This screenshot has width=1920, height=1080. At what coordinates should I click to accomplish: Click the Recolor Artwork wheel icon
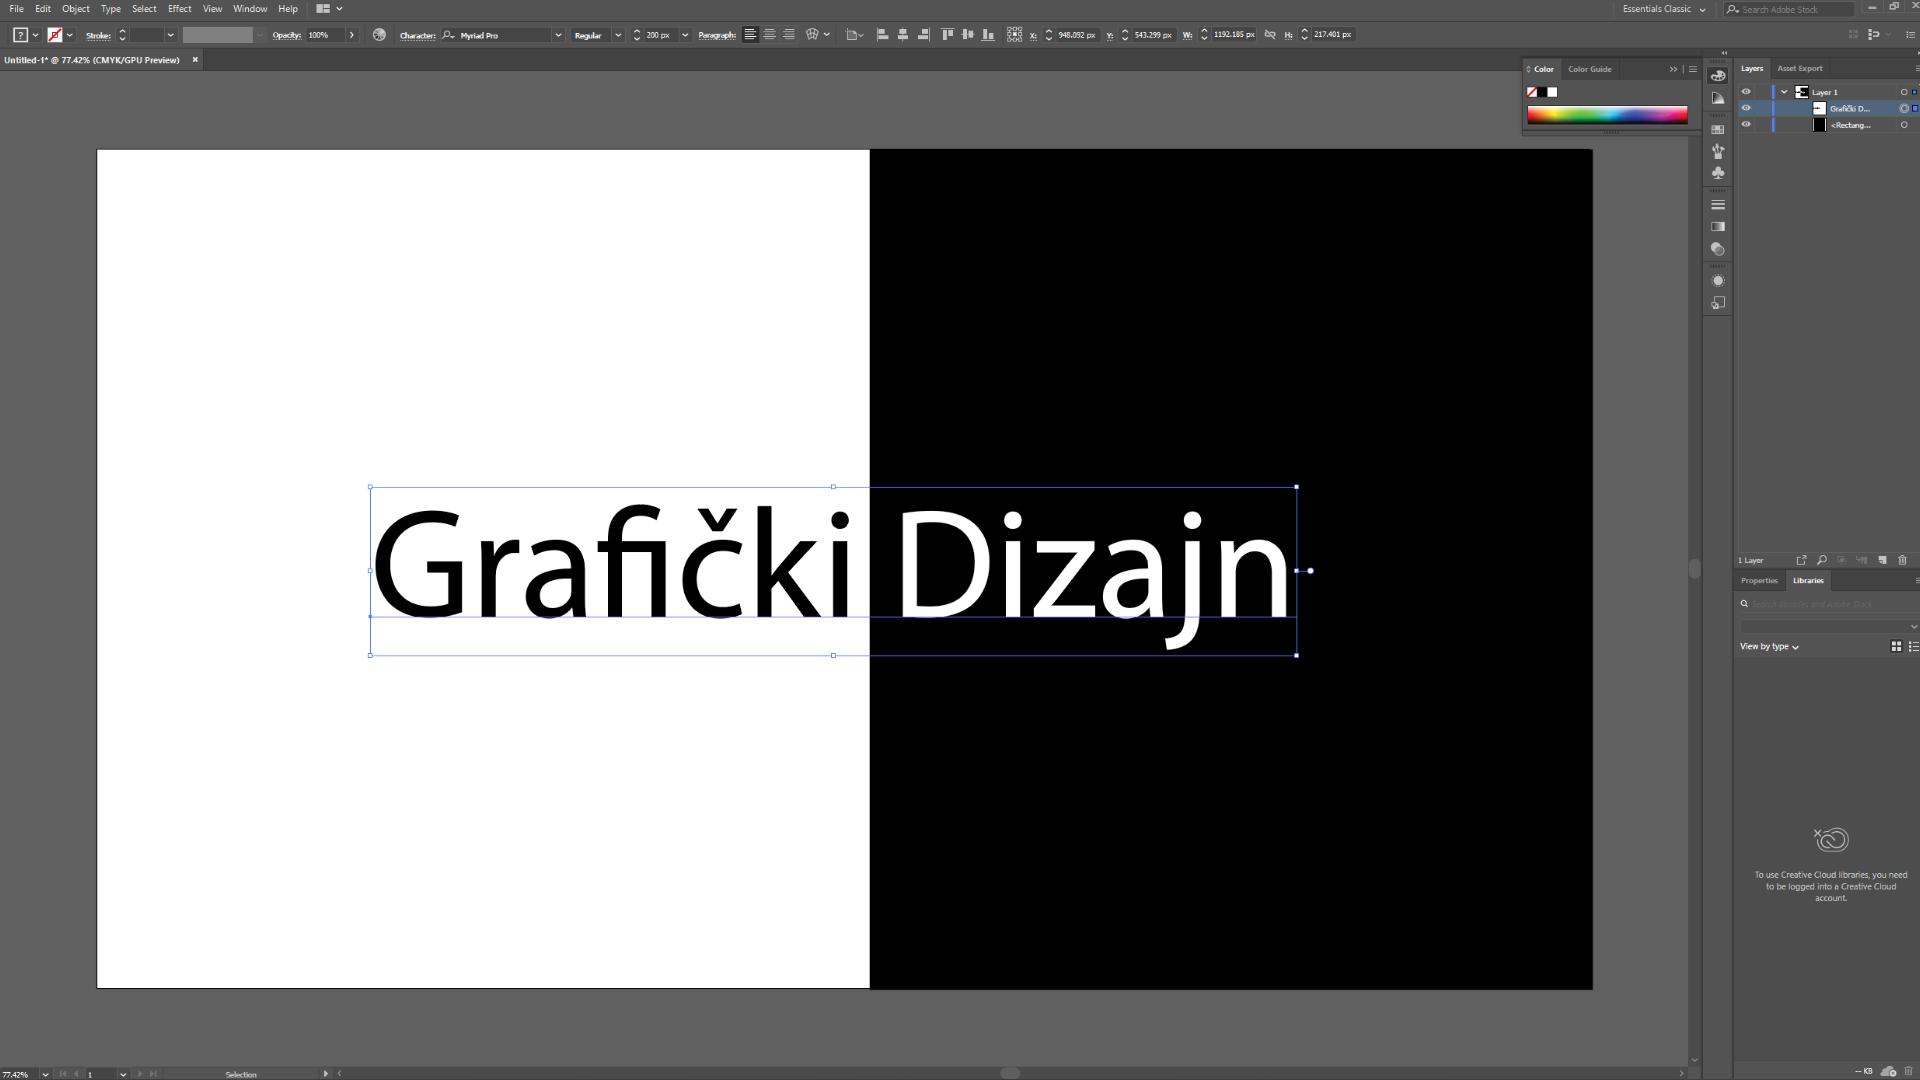click(x=379, y=35)
